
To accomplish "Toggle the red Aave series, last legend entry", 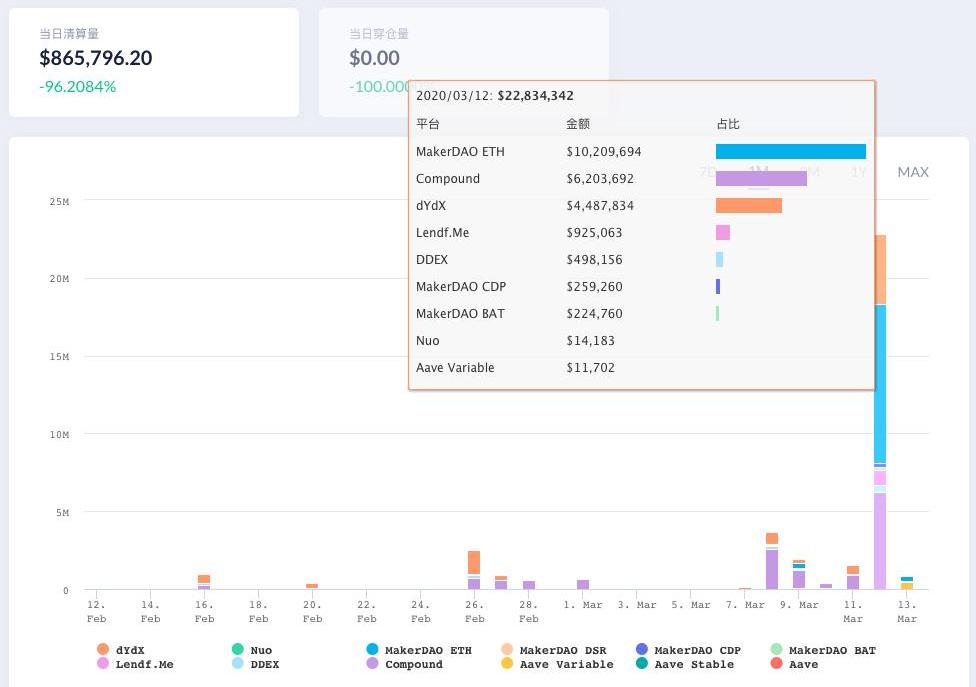I will coord(777,664).
